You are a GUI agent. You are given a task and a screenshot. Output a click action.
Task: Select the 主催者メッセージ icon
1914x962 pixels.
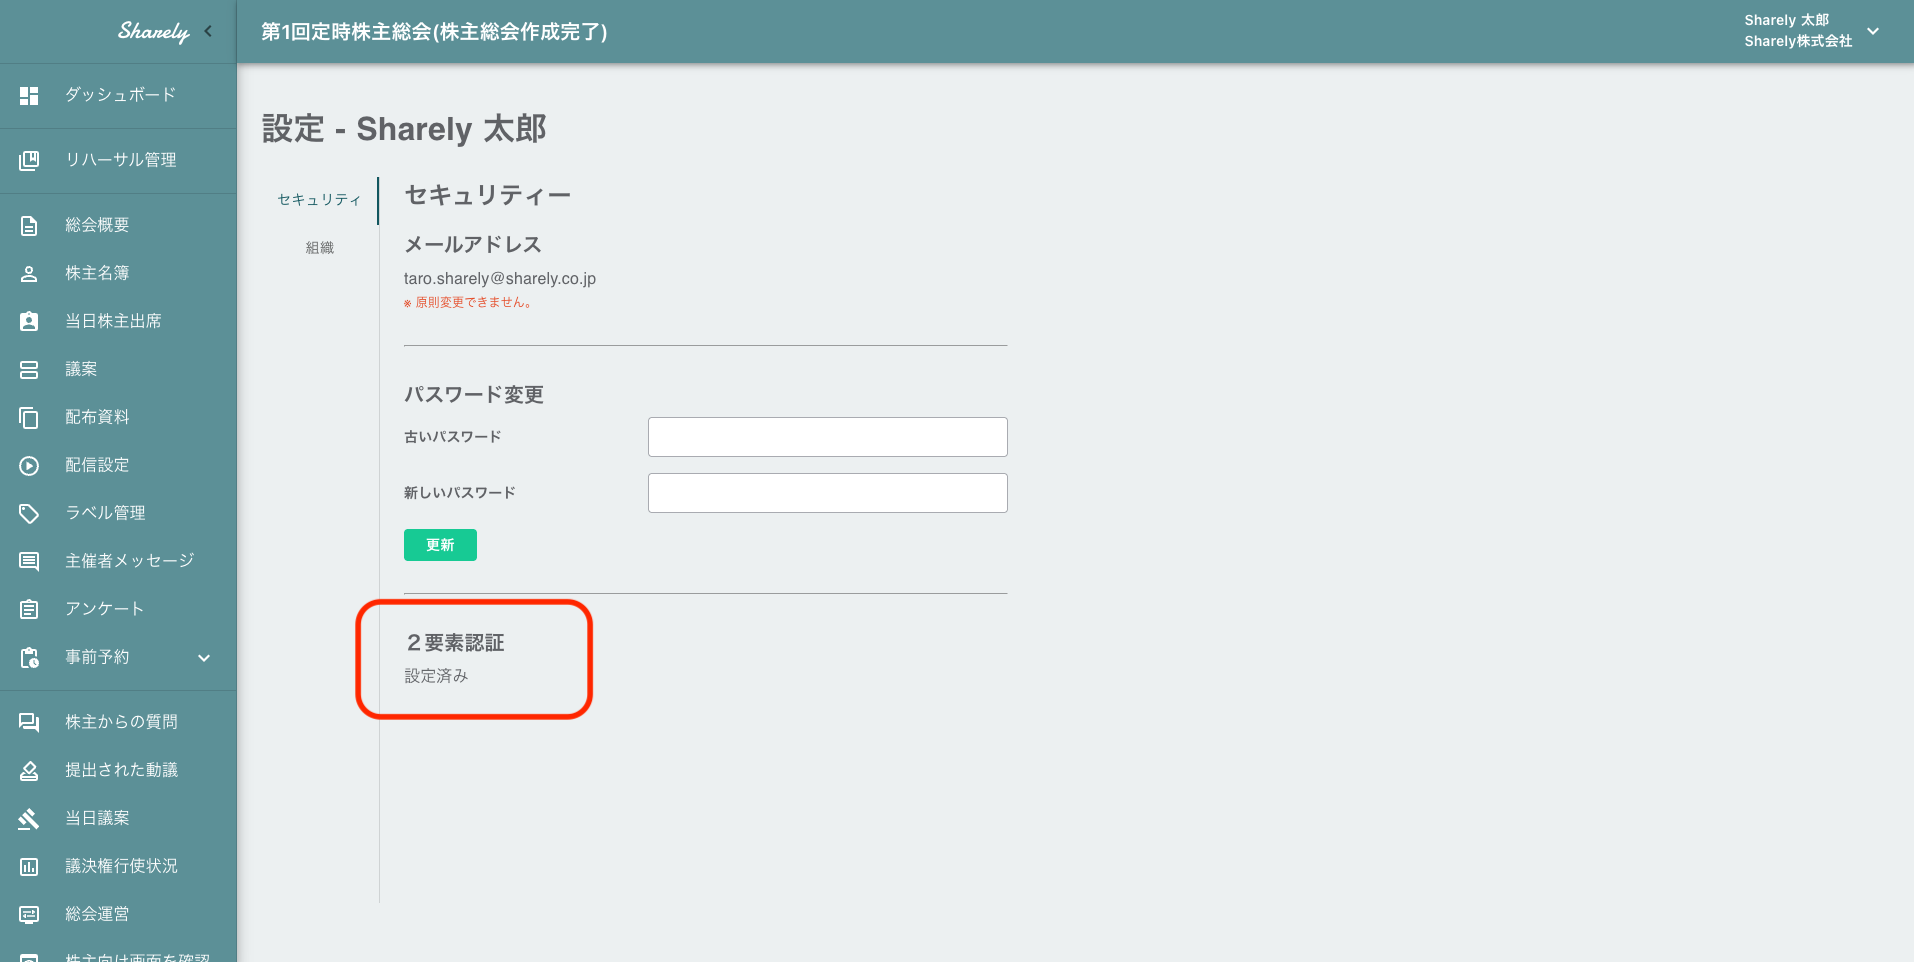pos(28,560)
